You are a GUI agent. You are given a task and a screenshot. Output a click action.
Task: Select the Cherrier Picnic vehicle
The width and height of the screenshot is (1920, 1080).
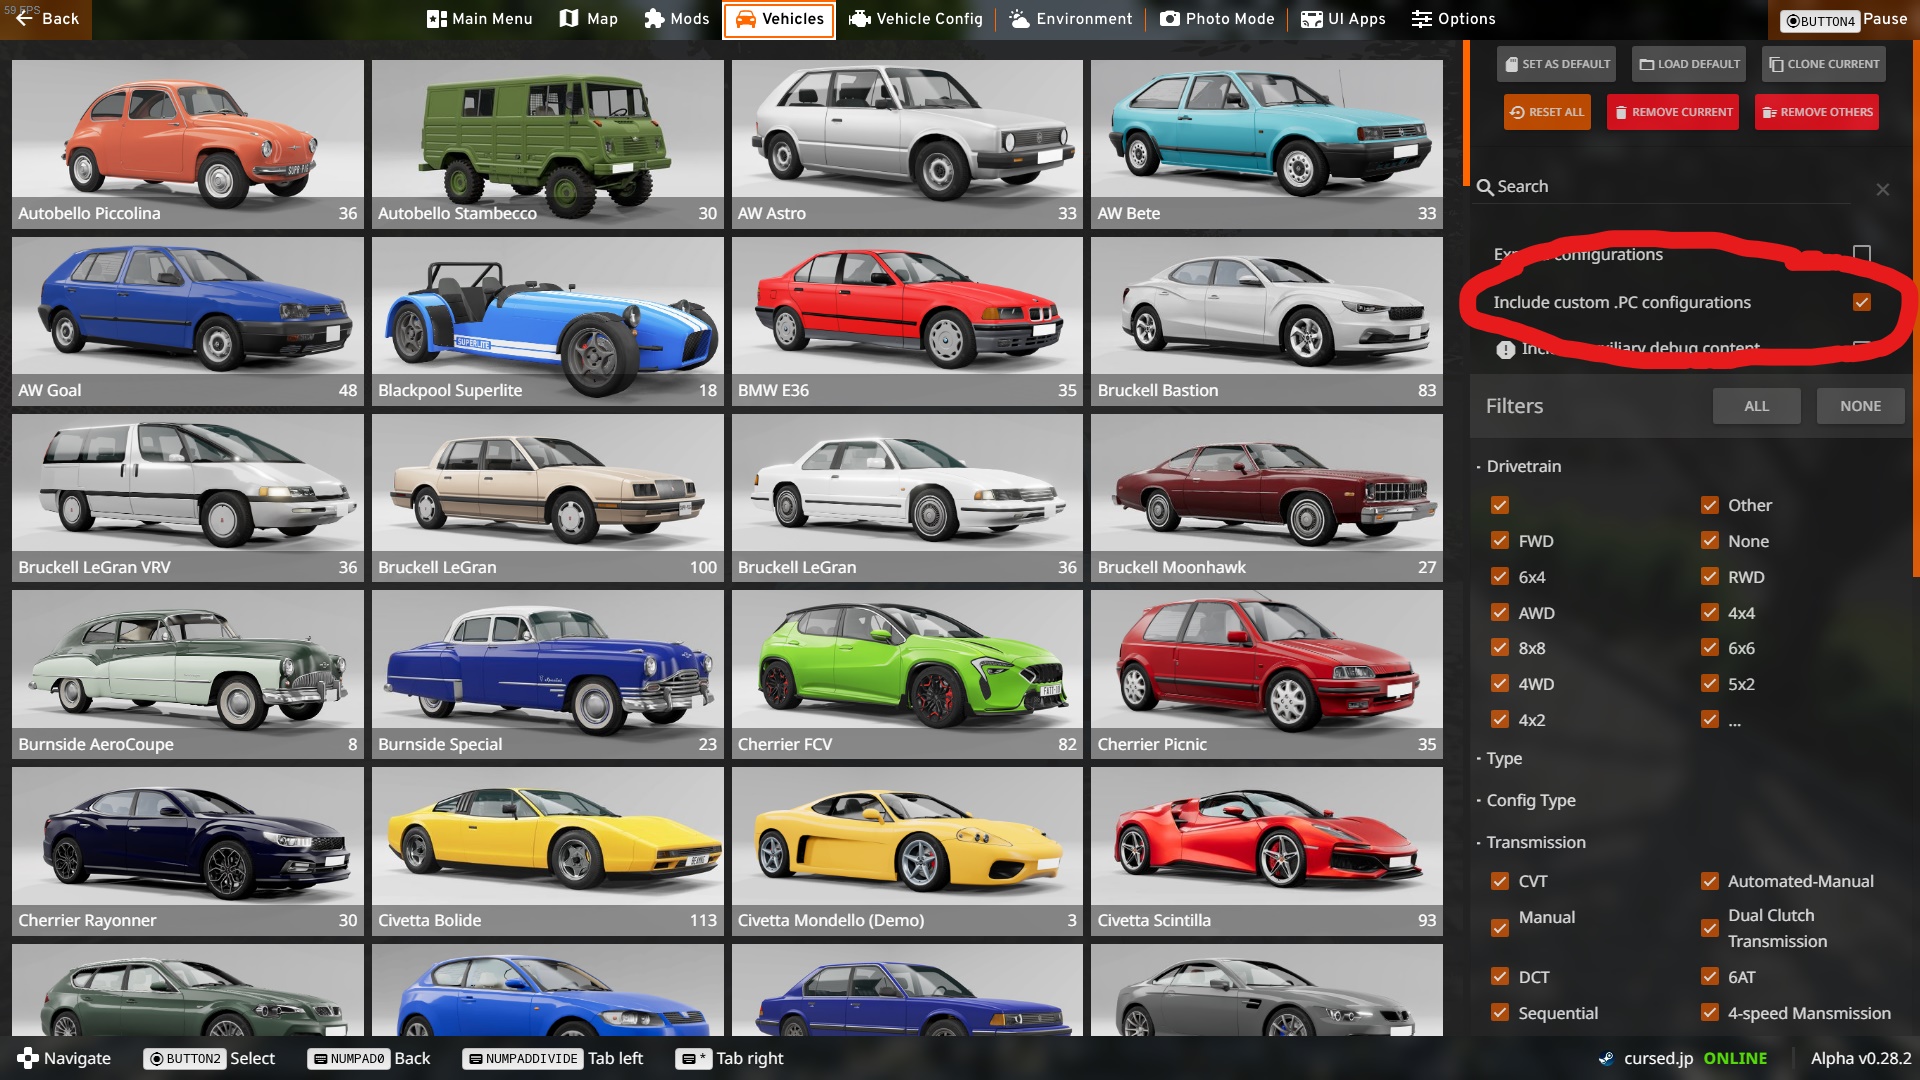click(1267, 674)
